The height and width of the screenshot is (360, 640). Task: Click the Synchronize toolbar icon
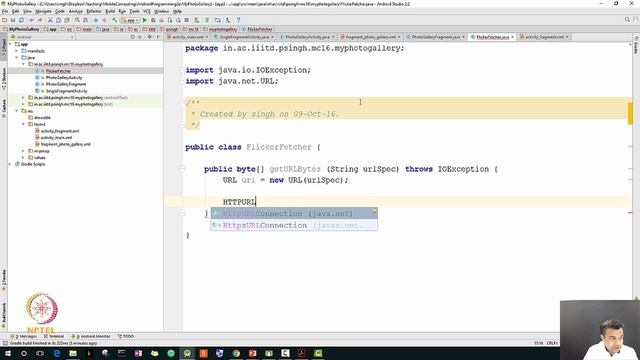[21, 20]
